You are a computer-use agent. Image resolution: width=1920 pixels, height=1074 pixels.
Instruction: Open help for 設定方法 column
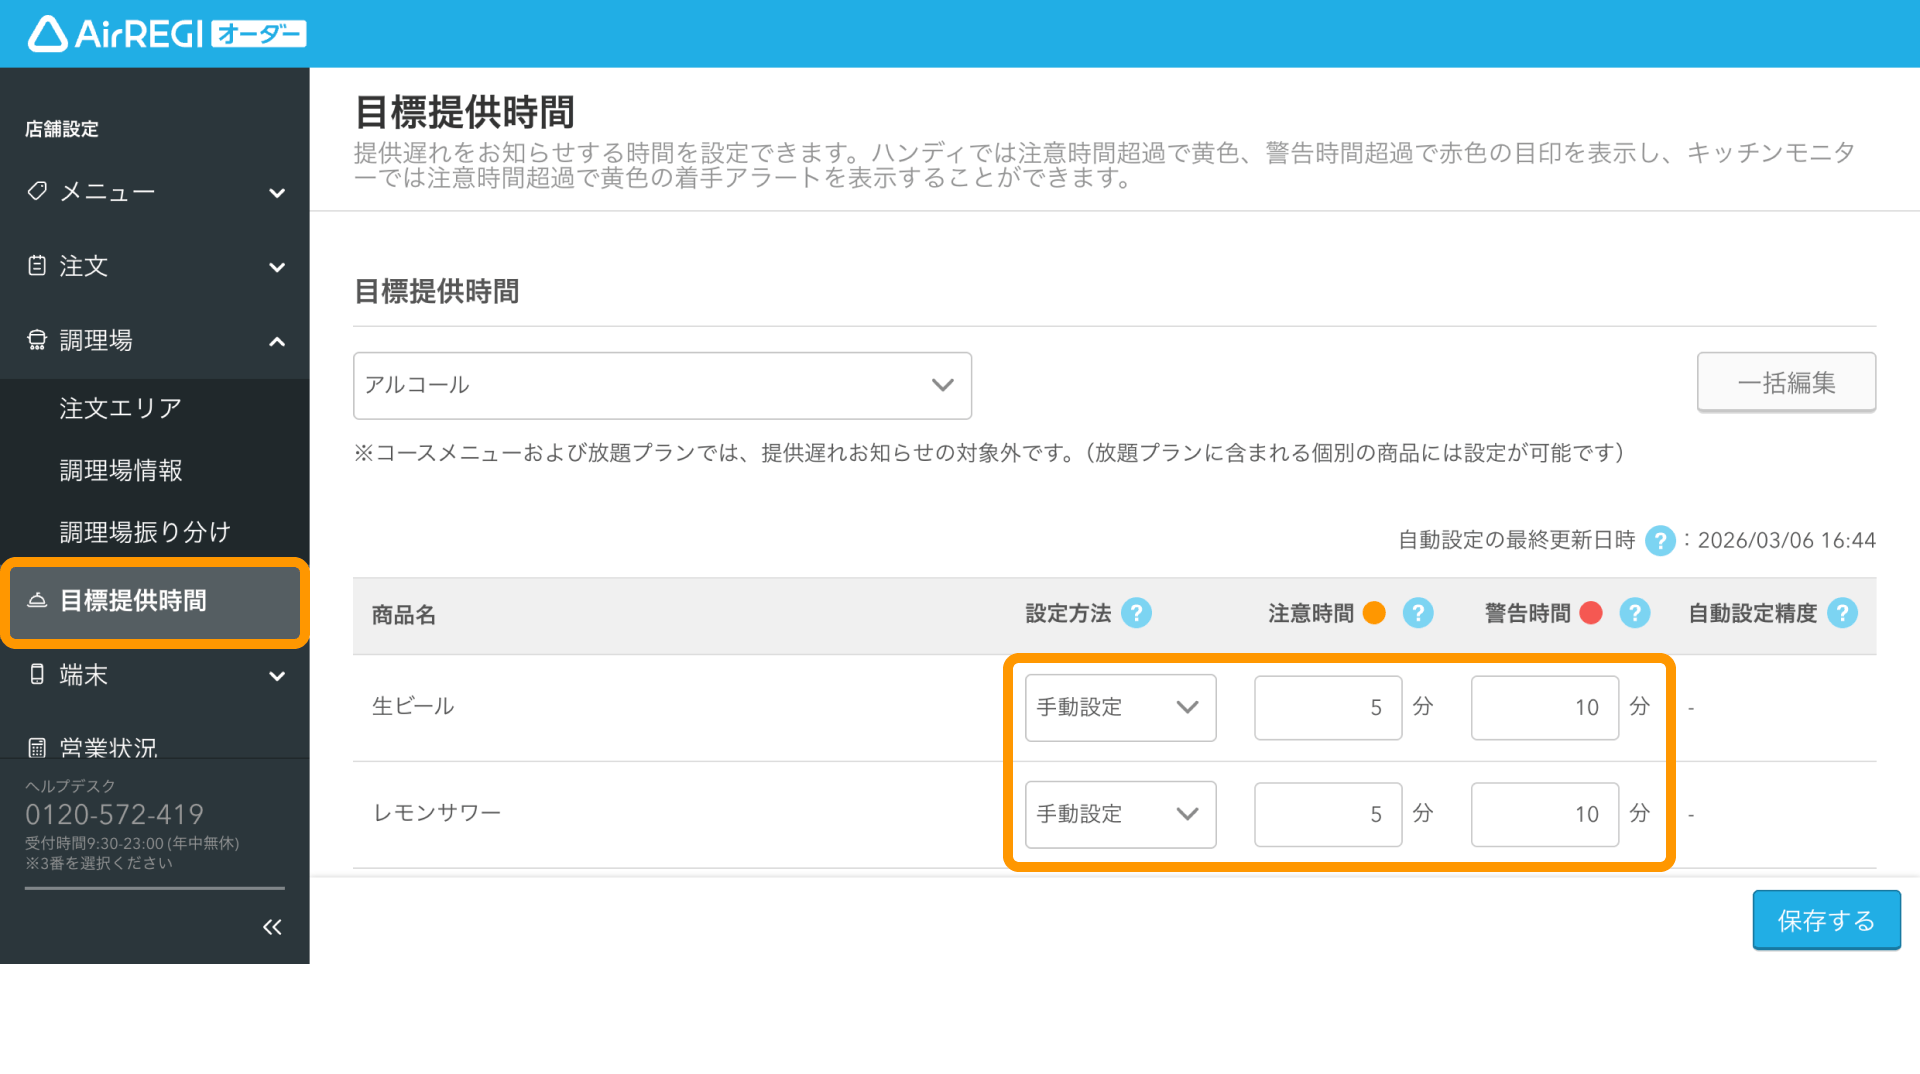point(1136,613)
